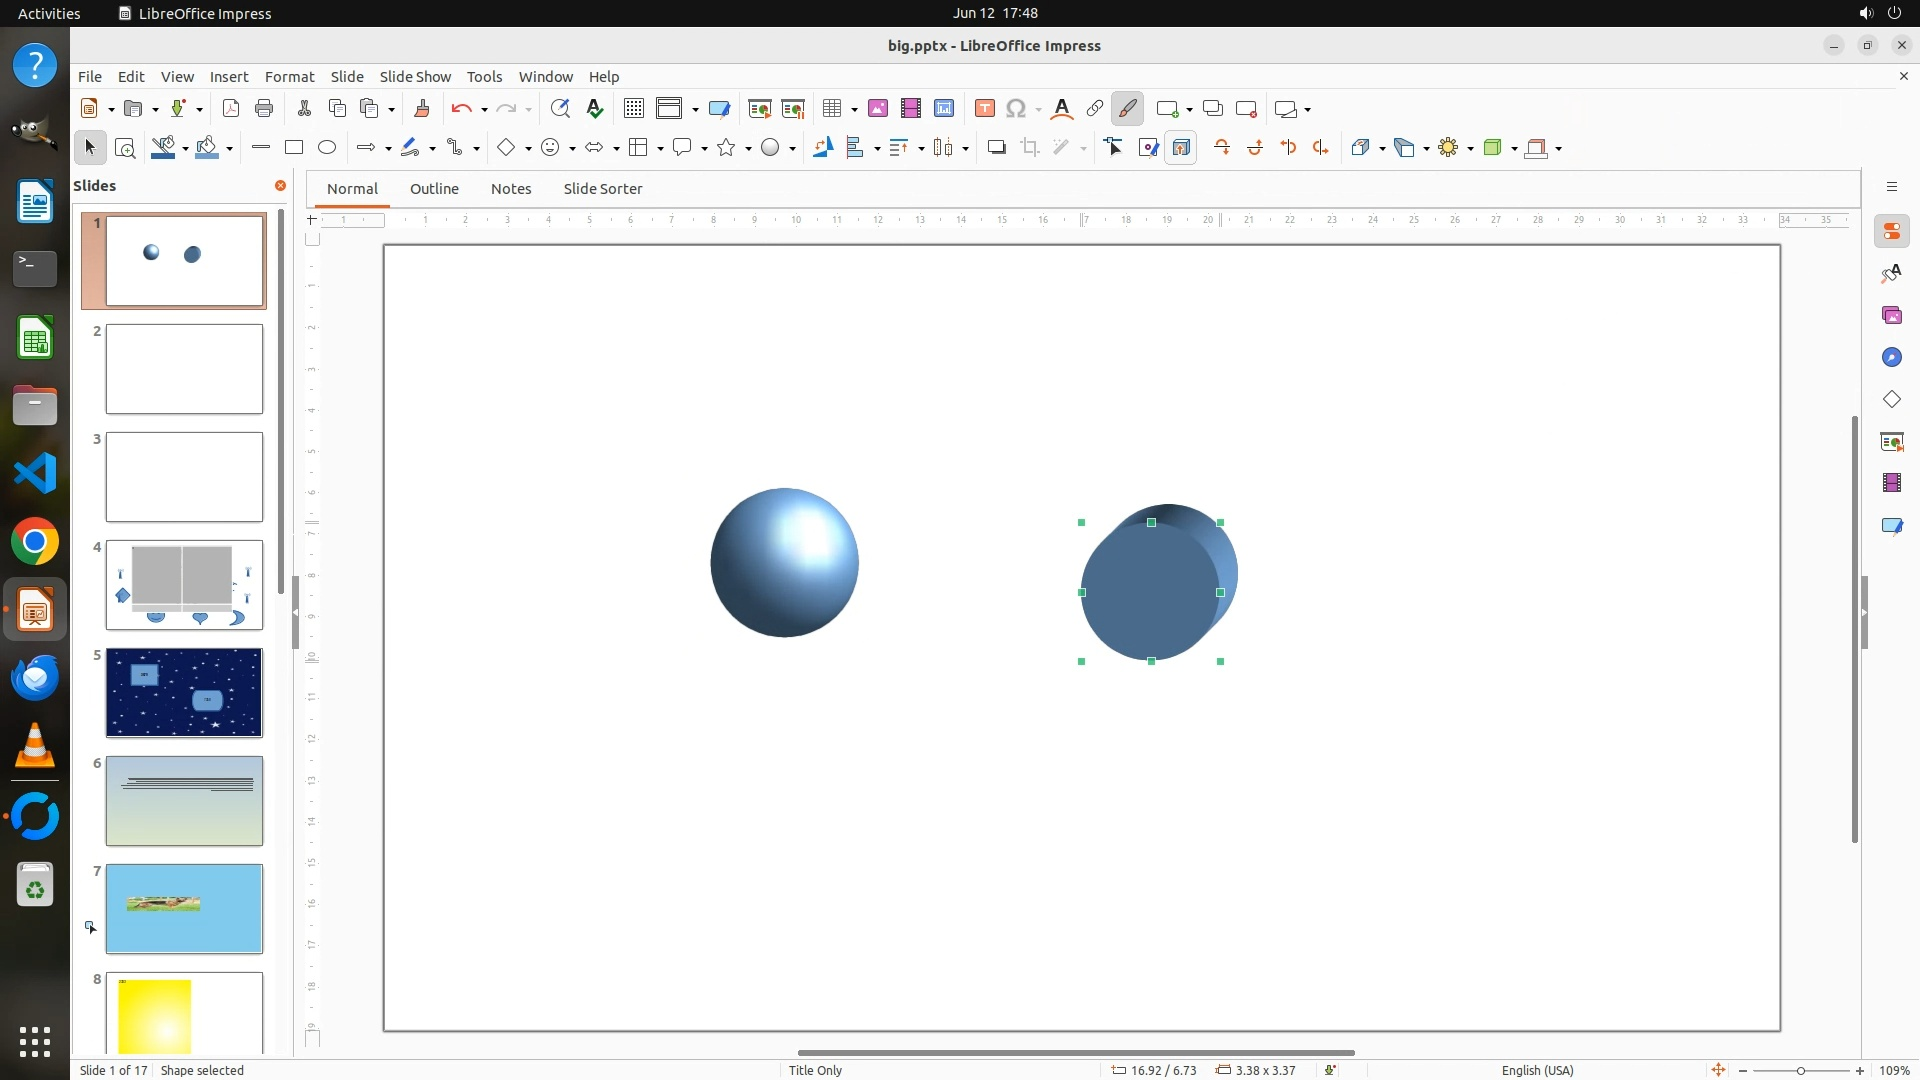The height and width of the screenshot is (1080, 1920).
Task: Switch to the Outline view tab
Action: [x=434, y=189]
